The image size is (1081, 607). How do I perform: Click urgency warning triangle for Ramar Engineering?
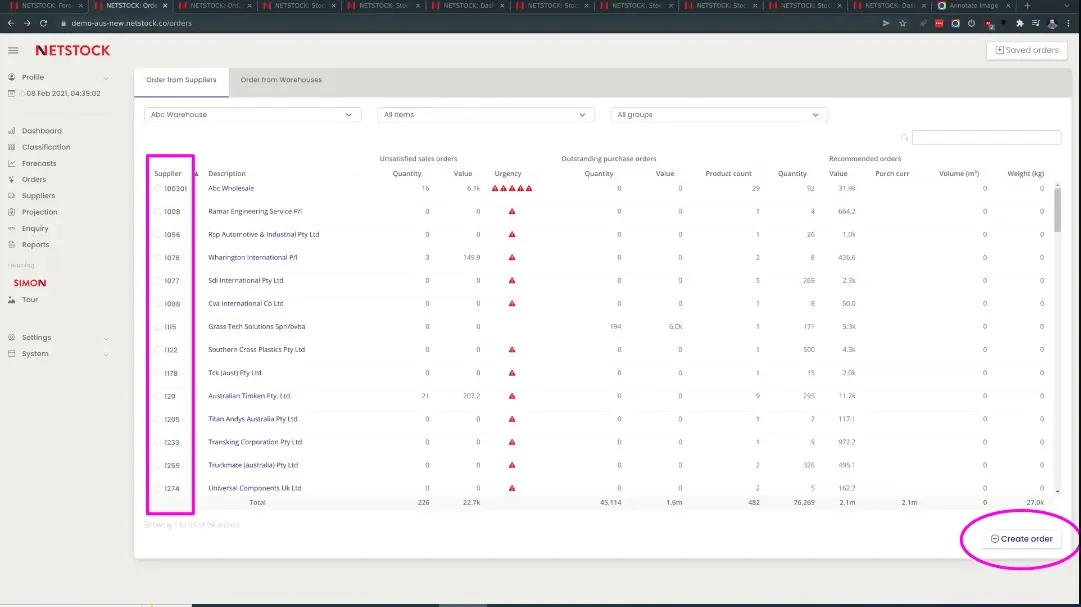pyautogui.click(x=512, y=211)
